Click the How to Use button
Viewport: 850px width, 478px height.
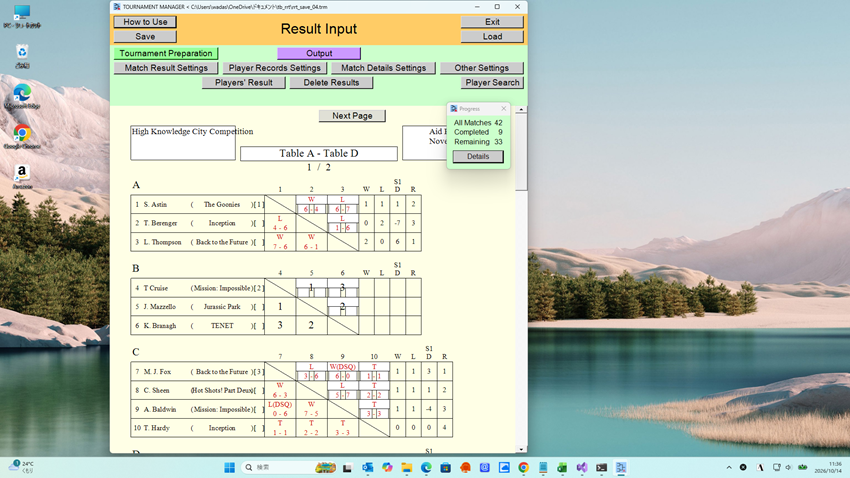[x=145, y=22]
